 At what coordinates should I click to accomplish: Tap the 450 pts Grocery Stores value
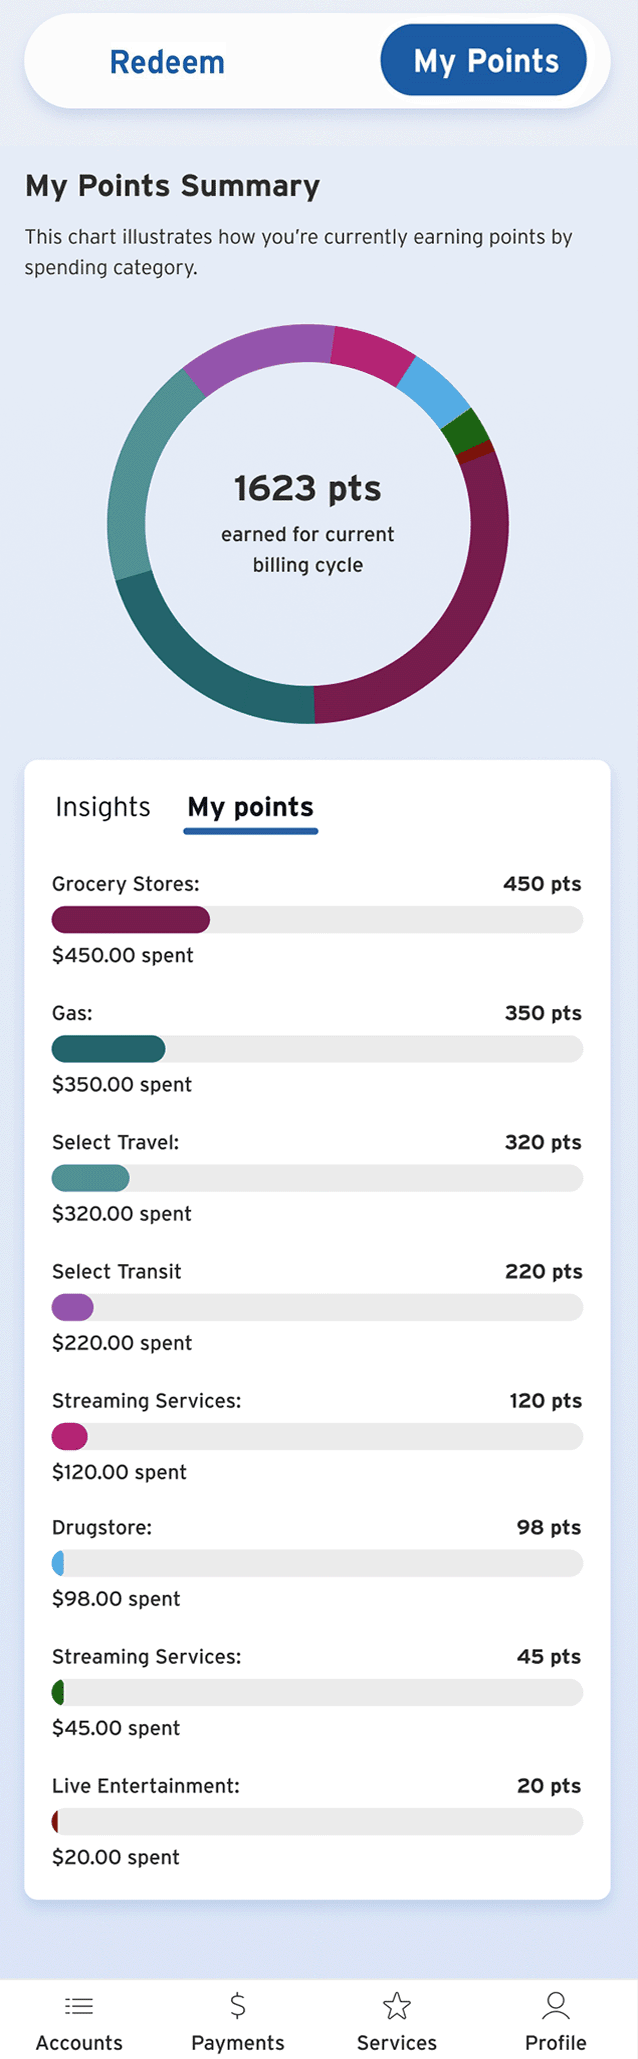coord(542,884)
